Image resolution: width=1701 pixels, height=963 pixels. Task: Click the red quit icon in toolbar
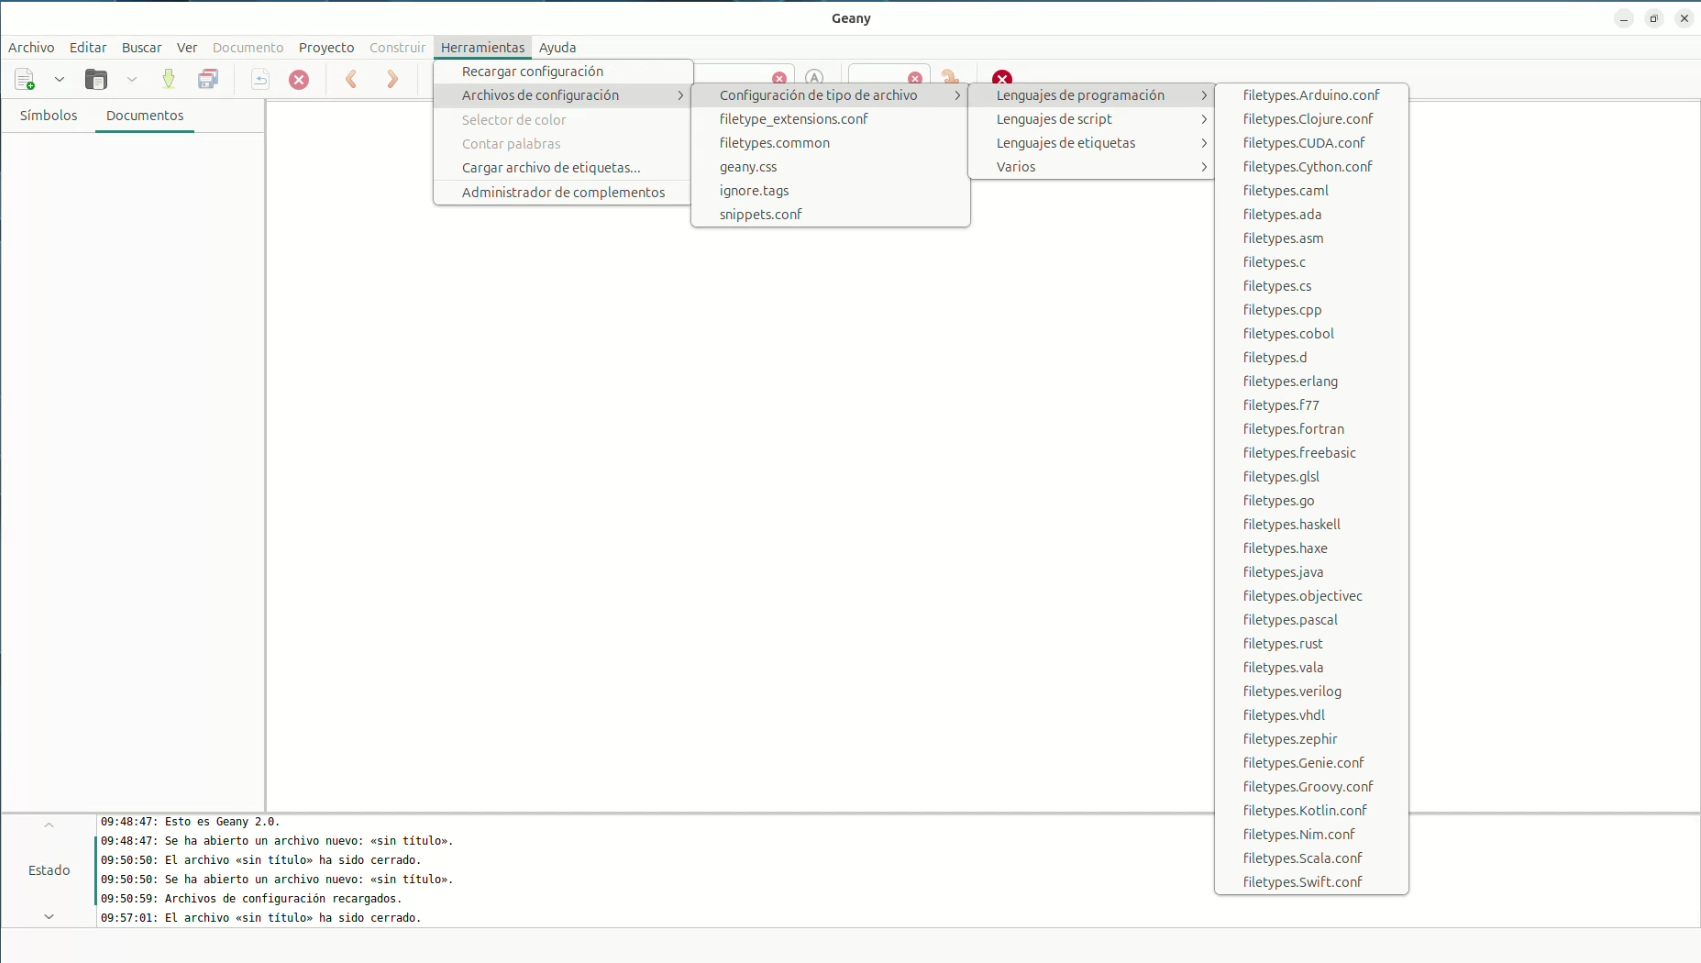coord(1002,77)
